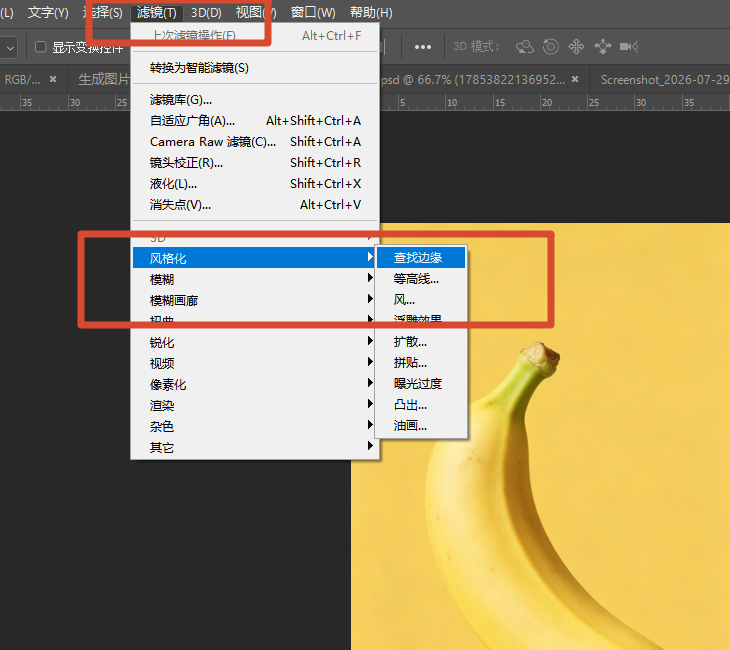Choose 液化(L)... filter
Viewport: 730px width, 650px height.
pos(255,184)
